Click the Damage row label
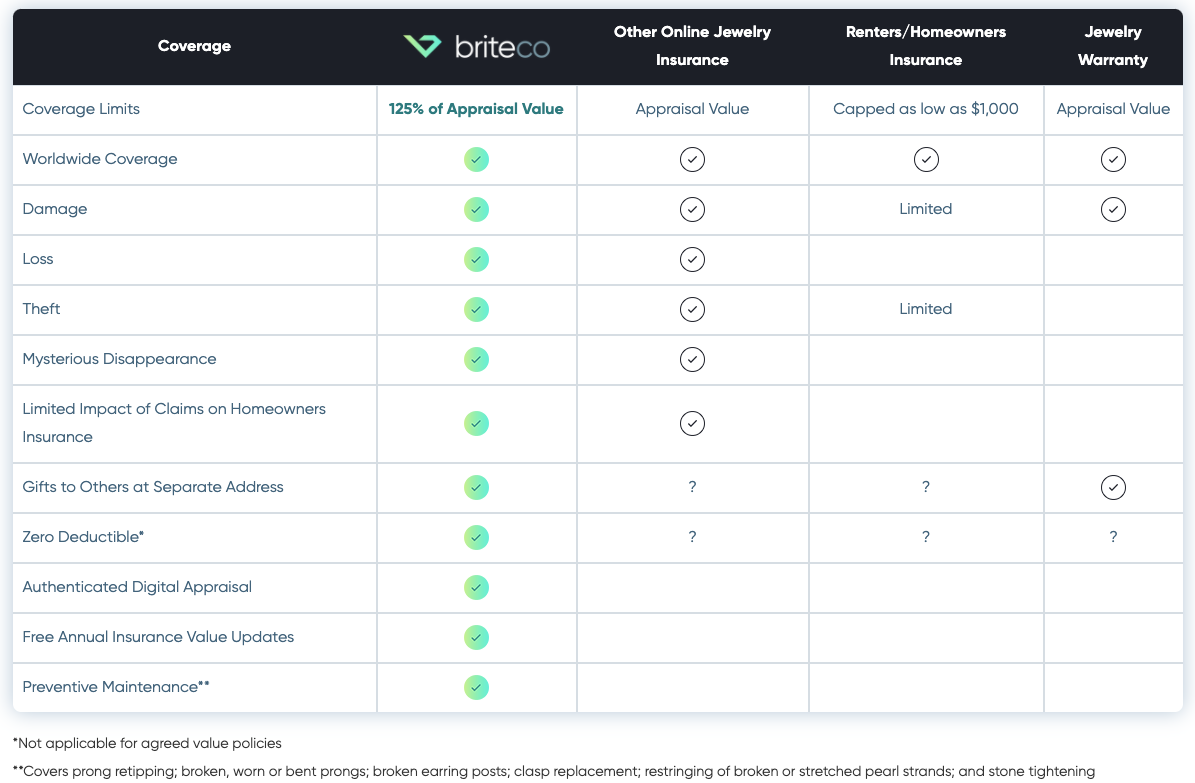Viewport: 1195px width, 783px height. (55, 209)
